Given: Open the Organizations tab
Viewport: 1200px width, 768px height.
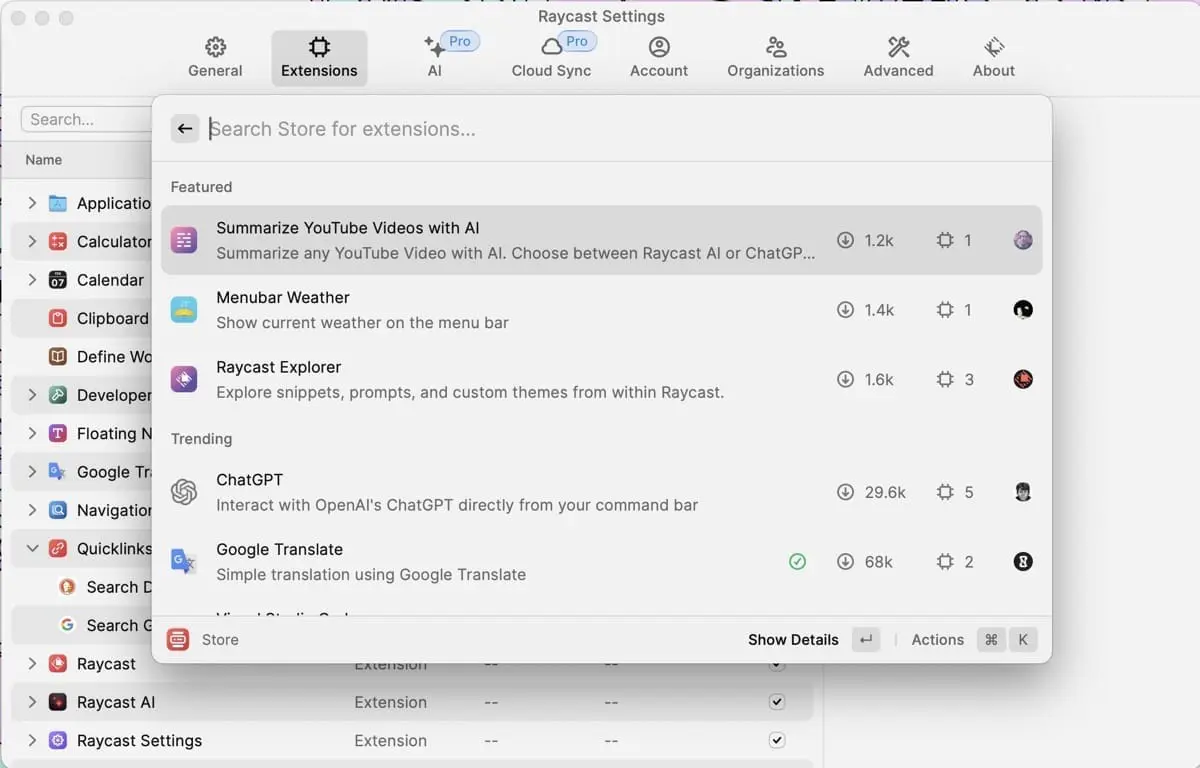Looking at the screenshot, I should tap(776, 58).
